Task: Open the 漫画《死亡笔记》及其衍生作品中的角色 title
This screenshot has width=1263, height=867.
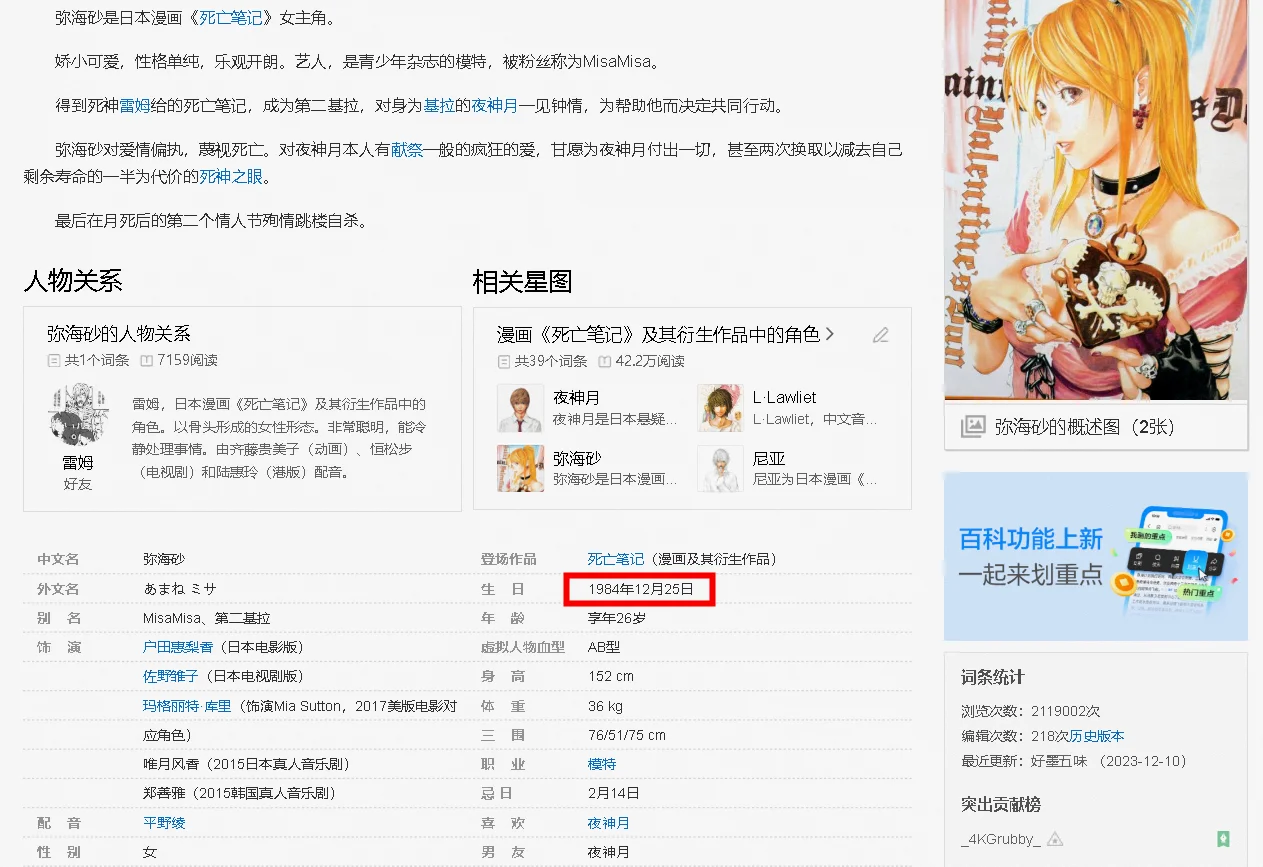Action: pyautogui.click(x=658, y=334)
